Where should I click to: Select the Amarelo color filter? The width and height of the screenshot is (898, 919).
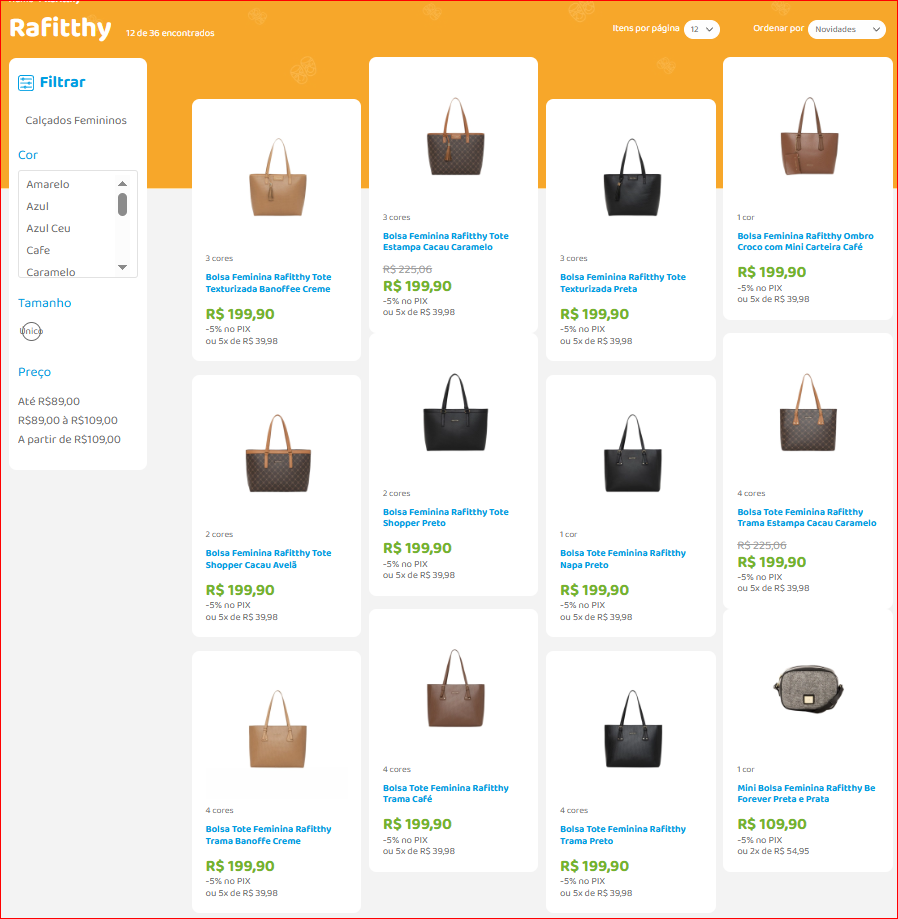[48, 184]
